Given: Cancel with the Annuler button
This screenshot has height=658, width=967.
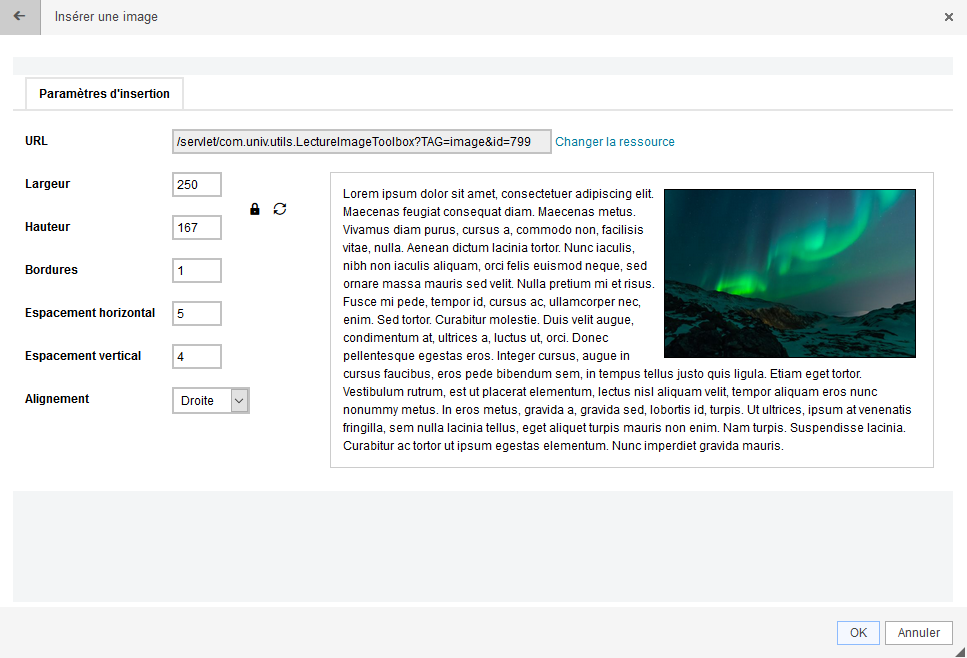Looking at the screenshot, I should pos(918,633).
